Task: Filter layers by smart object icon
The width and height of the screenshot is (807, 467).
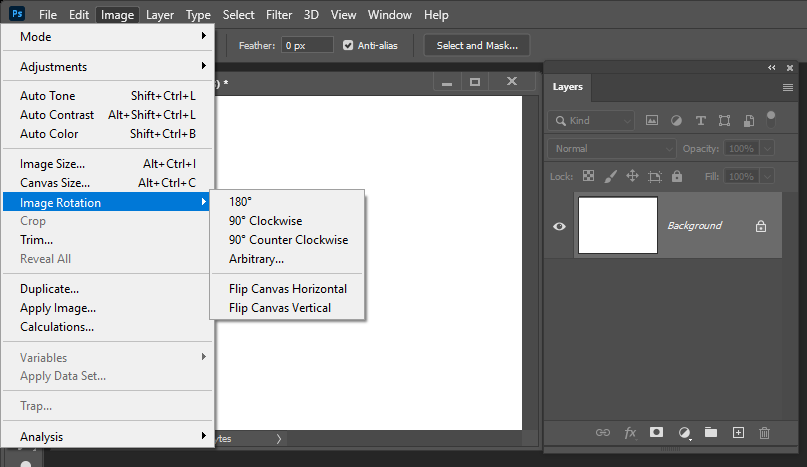Action: click(749, 120)
